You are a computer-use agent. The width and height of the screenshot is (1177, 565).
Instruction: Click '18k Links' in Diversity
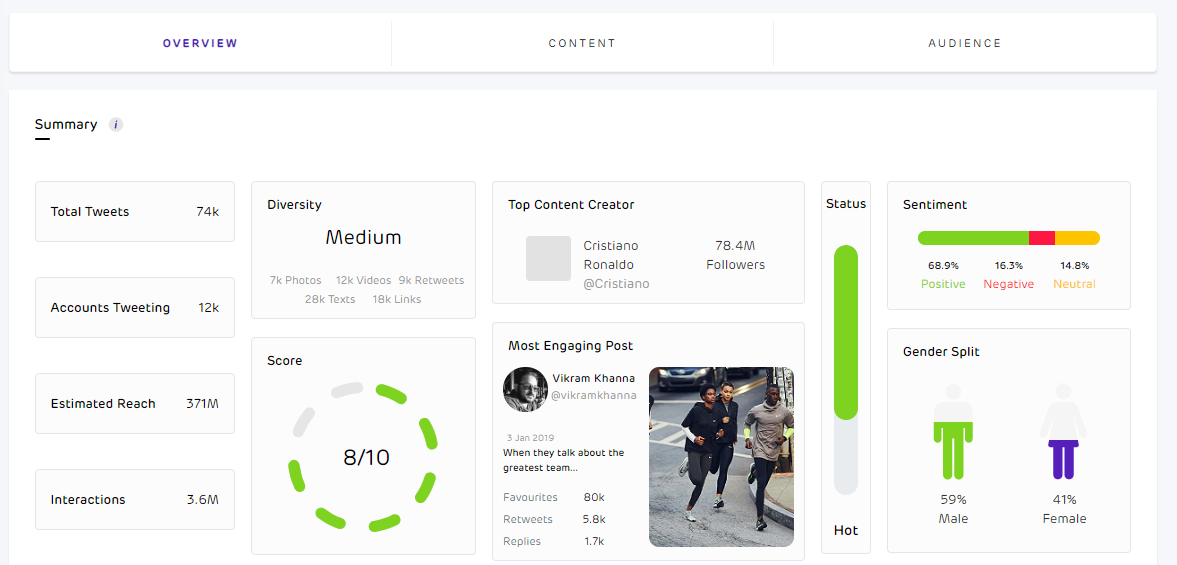tap(397, 299)
